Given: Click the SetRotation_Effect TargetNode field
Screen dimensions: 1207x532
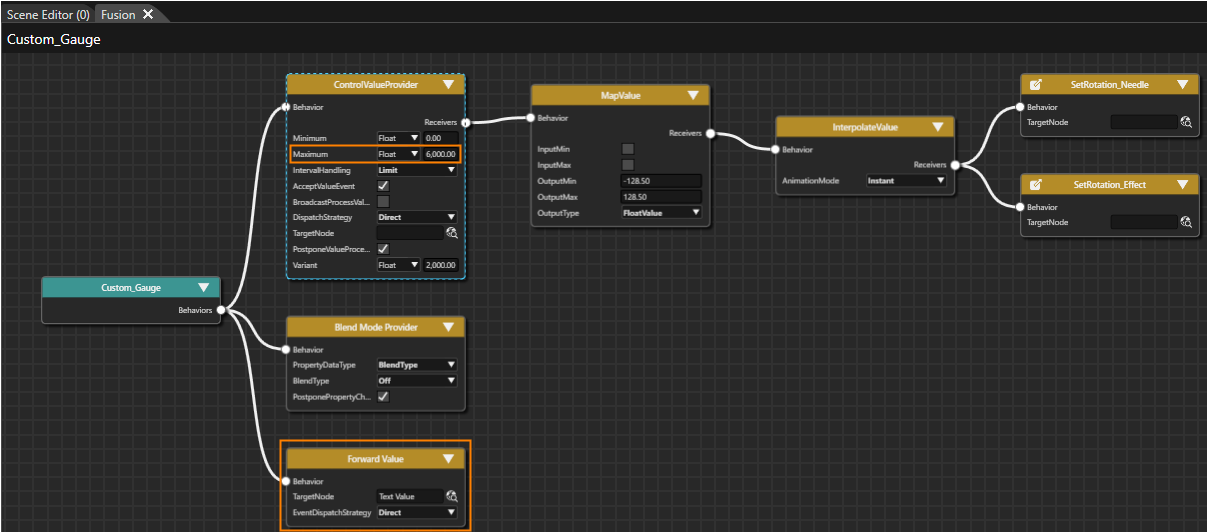Looking at the screenshot, I should coord(1144,222).
